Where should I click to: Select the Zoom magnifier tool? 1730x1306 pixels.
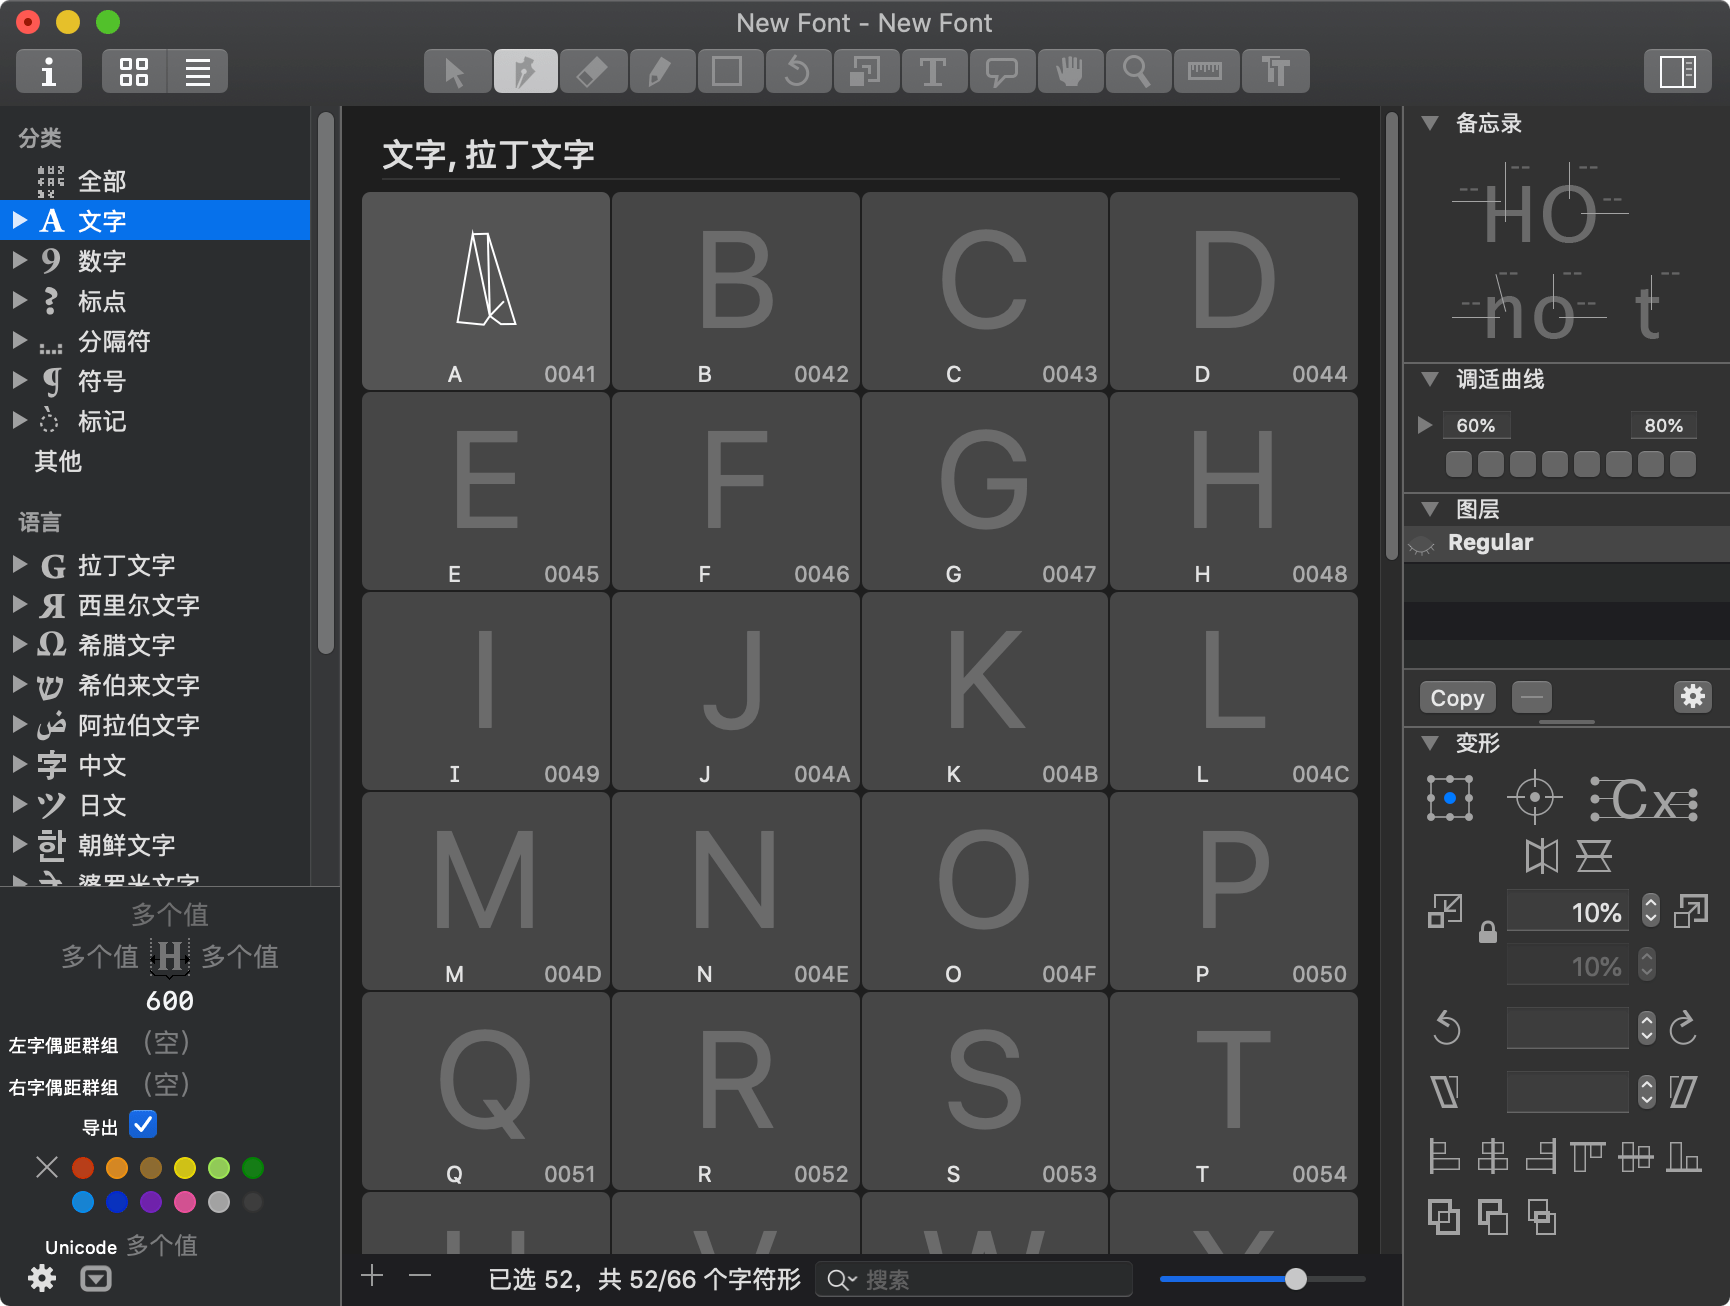tap(1137, 71)
